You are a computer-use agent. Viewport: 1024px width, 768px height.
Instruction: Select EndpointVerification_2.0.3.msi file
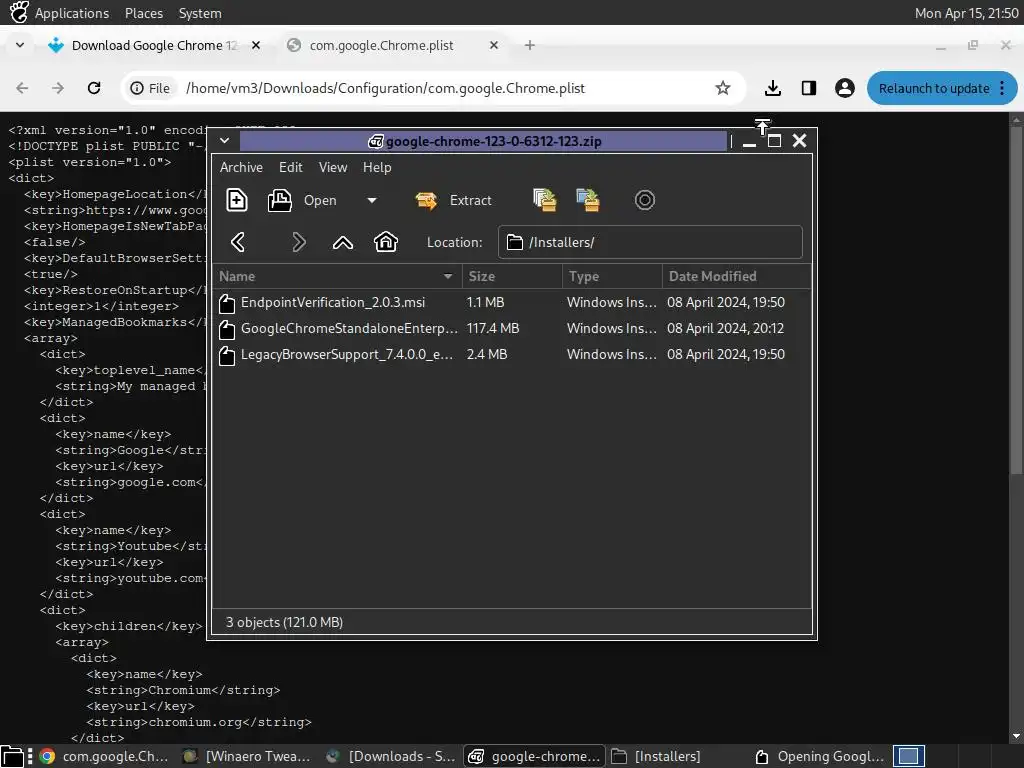coord(512,302)
